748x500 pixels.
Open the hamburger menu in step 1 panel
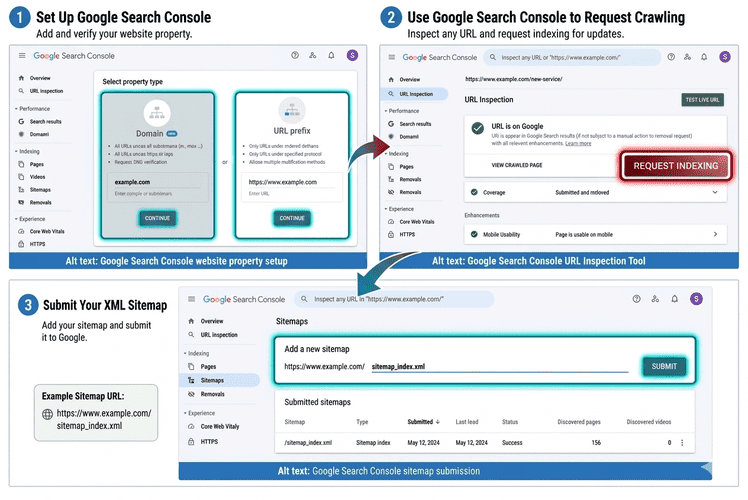[x=22, y=56]
